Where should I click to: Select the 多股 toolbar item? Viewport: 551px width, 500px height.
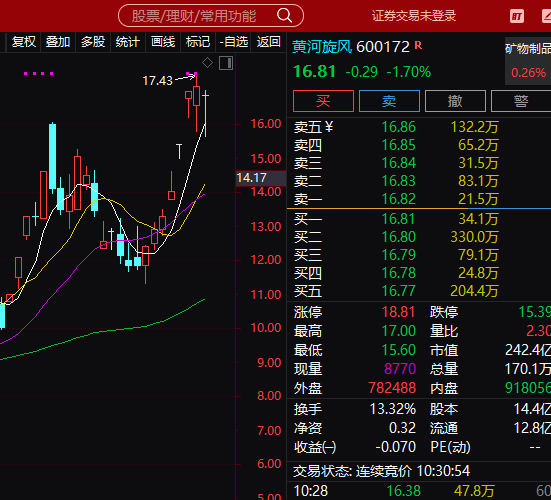[93, 42]
